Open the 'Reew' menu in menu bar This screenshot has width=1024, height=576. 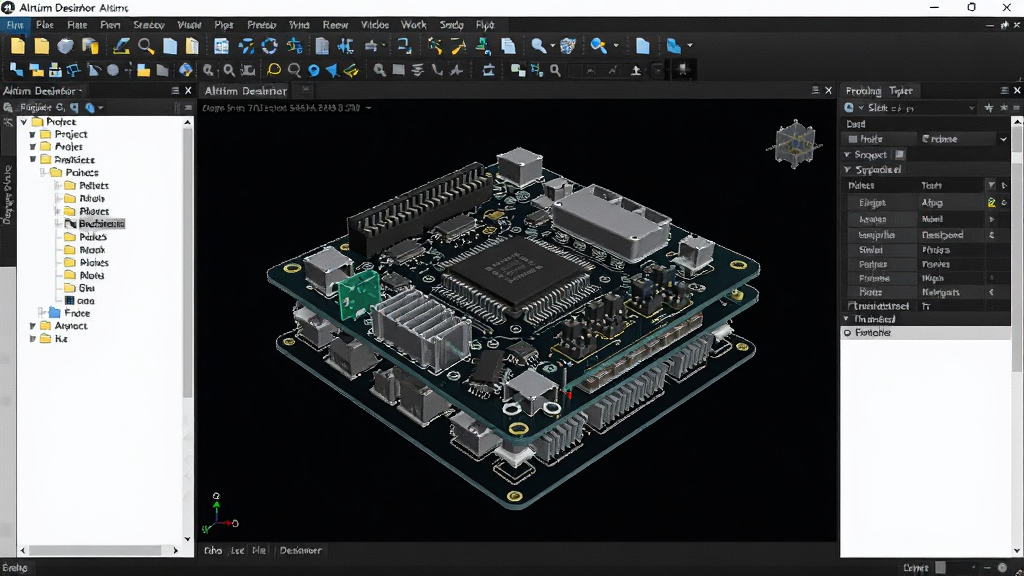tap(335, 25)
